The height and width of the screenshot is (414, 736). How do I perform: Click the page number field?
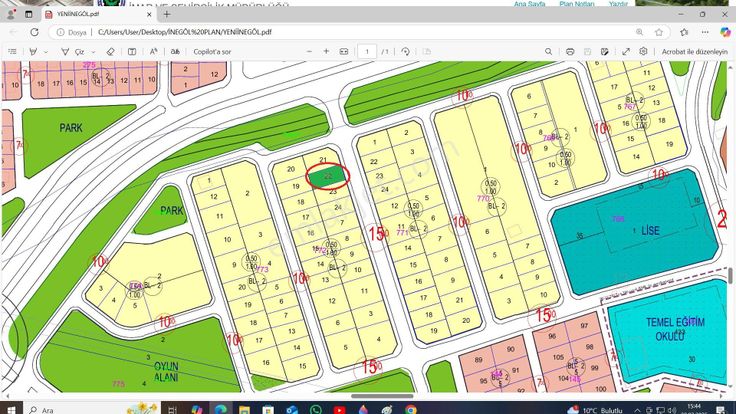(367, 52)
